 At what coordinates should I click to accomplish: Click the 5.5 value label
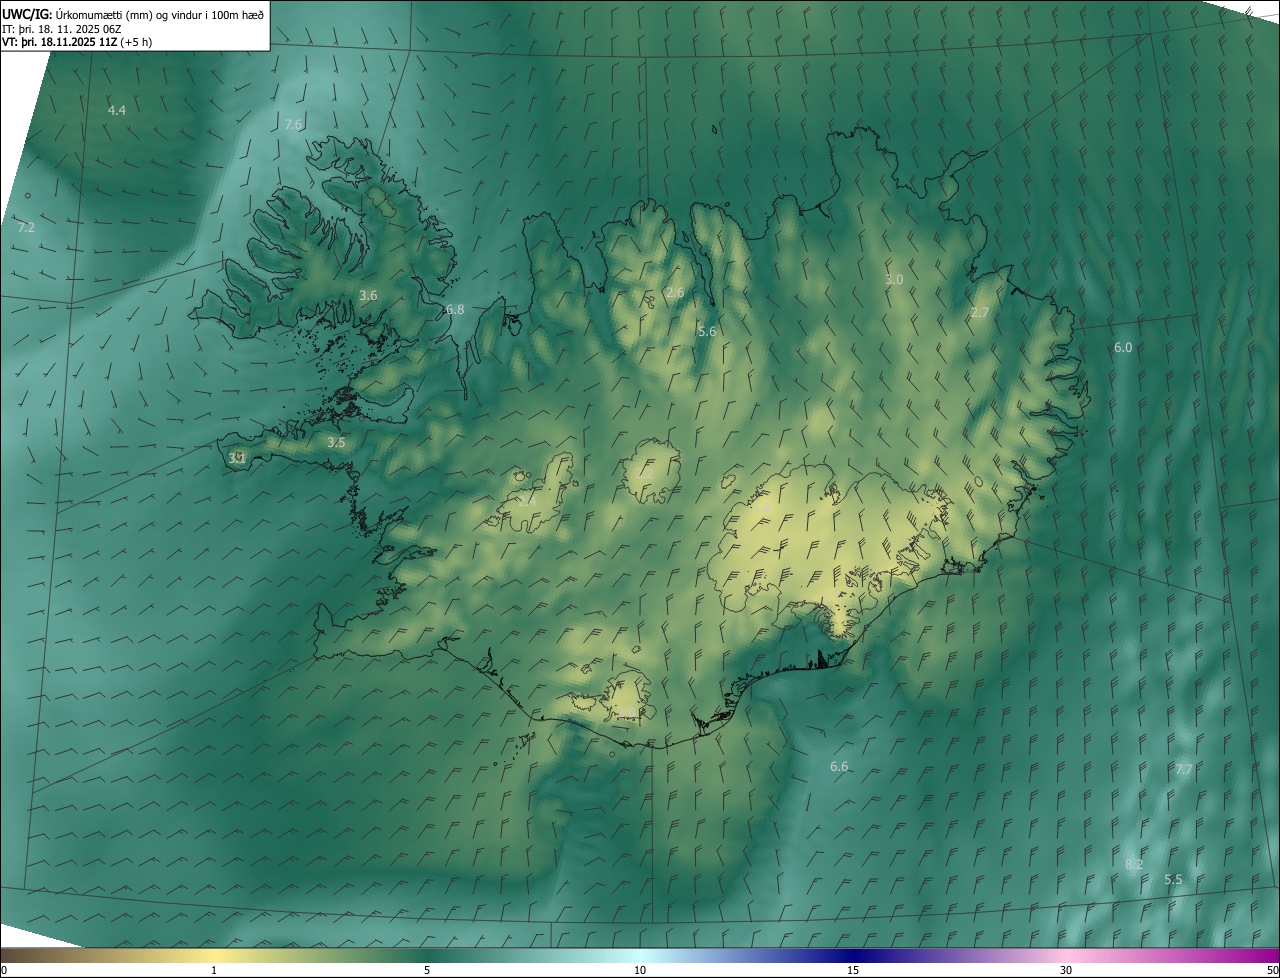pos(1173,880)
